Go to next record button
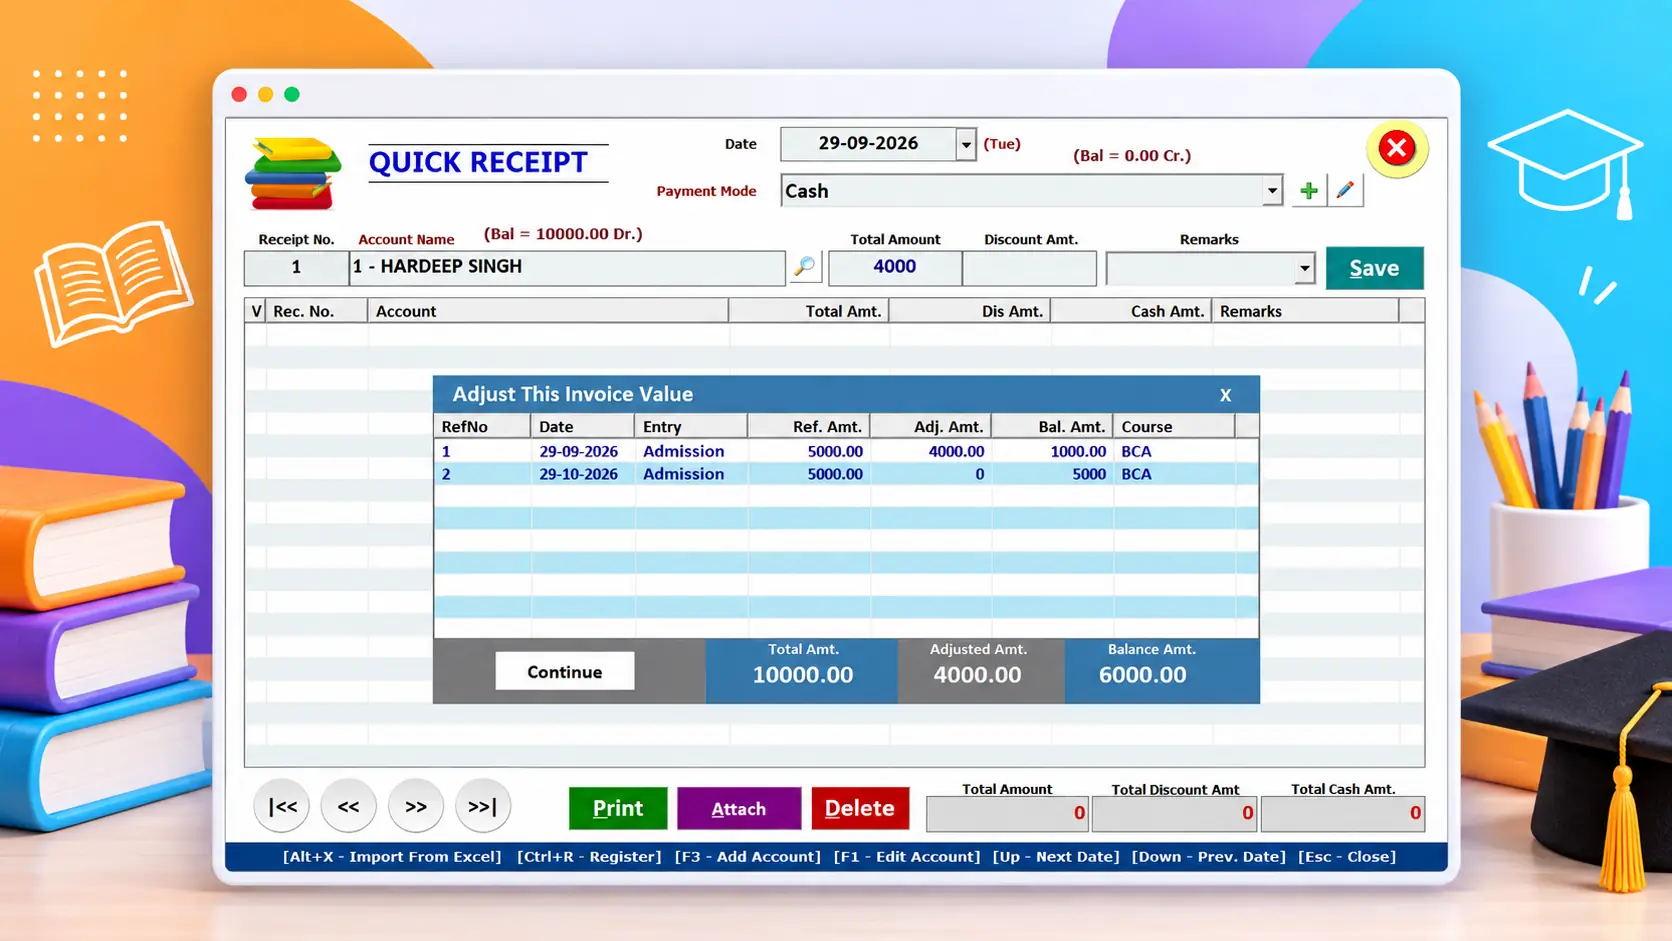 point(416,806)
